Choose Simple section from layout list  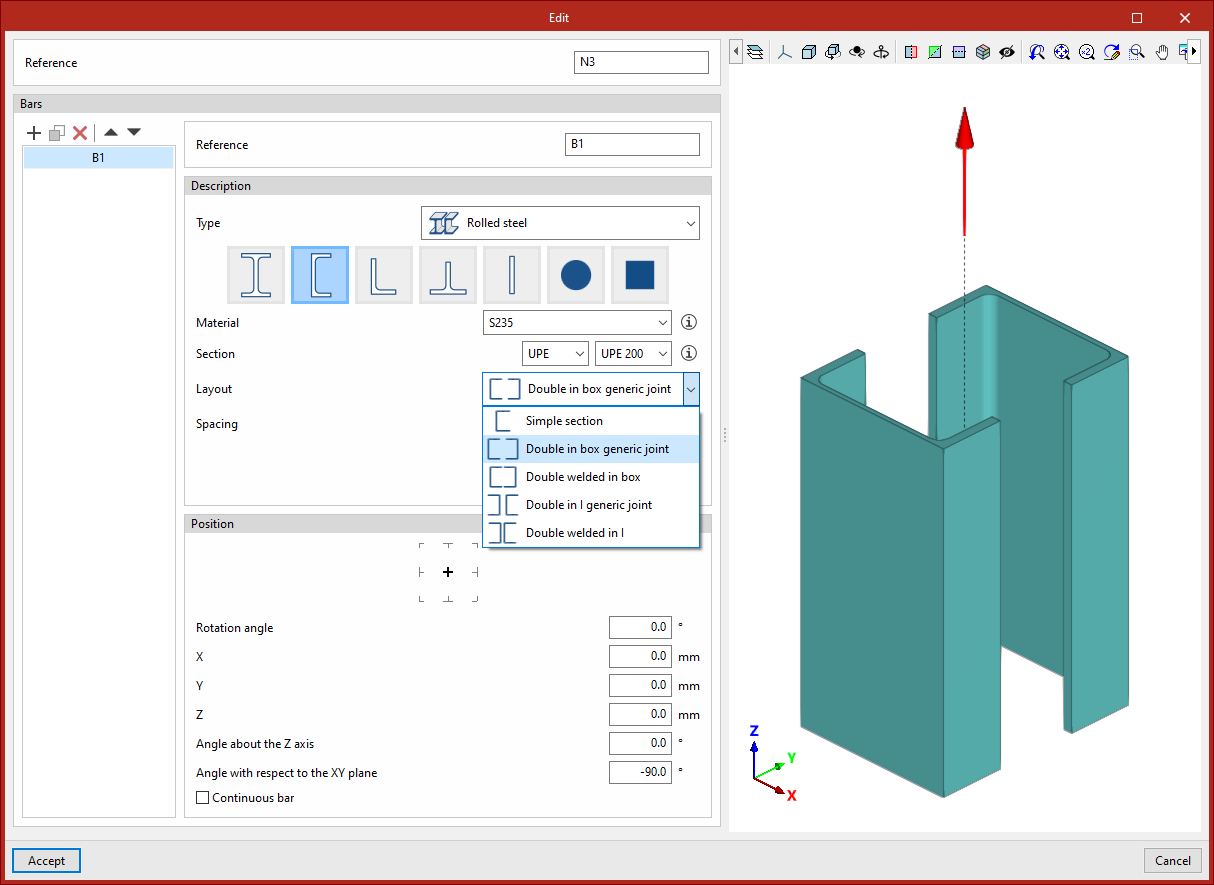(564, 421)
